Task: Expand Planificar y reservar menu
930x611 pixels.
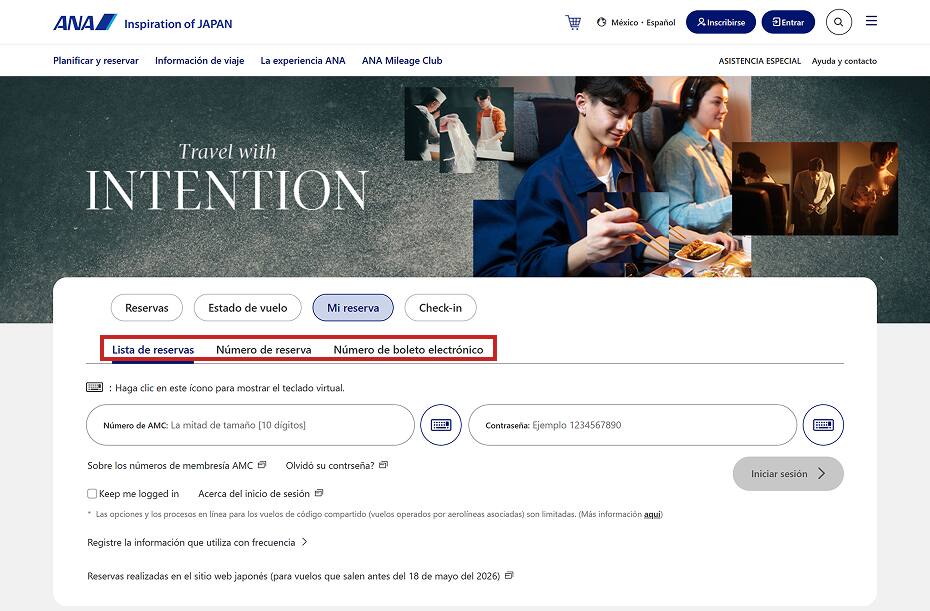Action: point(96,61)
